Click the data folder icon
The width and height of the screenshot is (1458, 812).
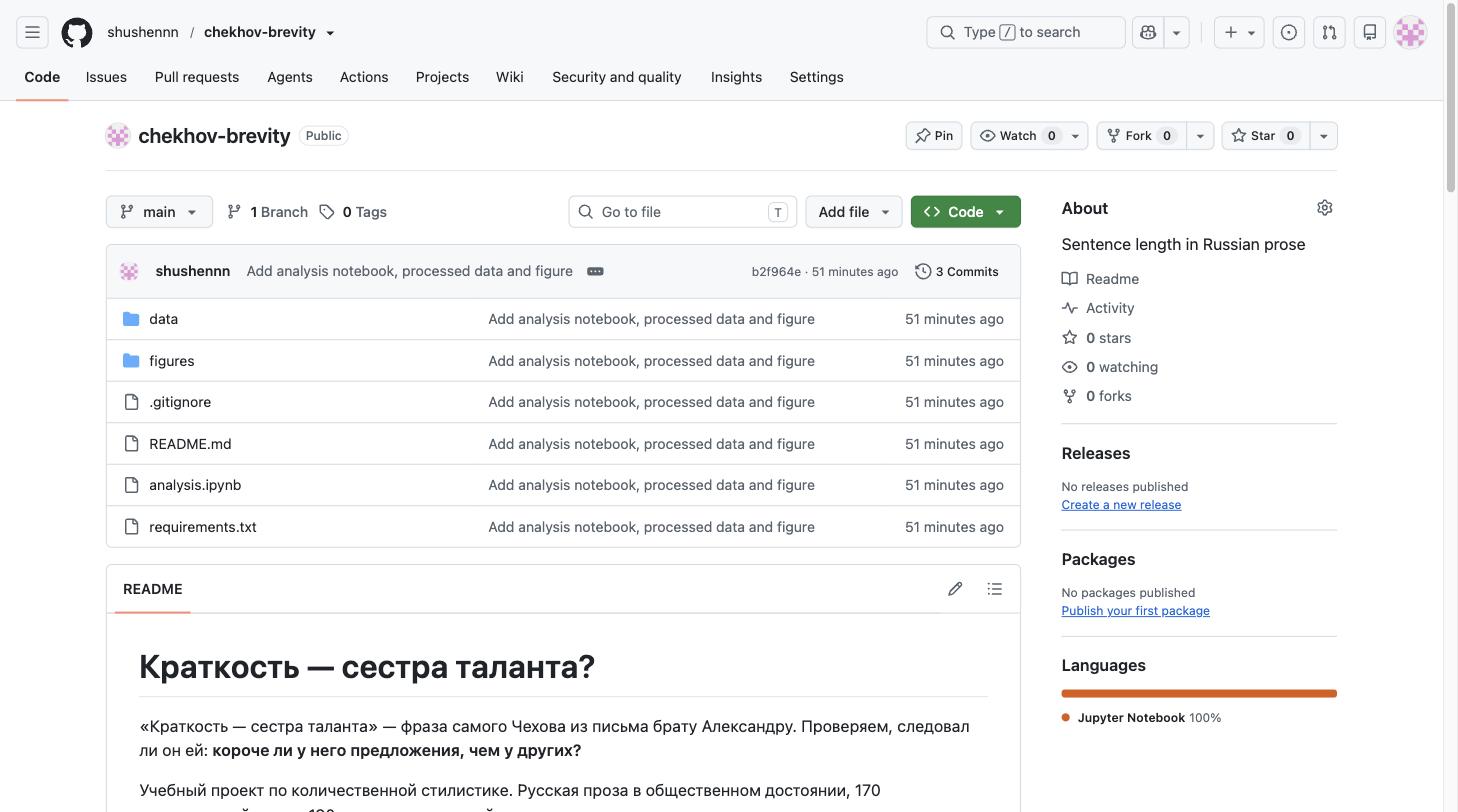pyautogui.click(x=131, y=319)
